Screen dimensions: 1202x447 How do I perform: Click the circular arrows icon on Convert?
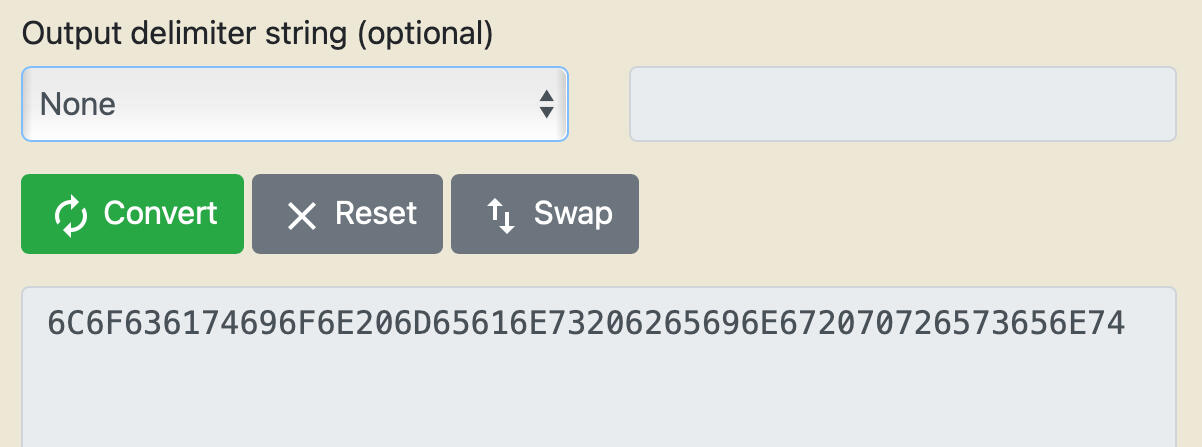[71, 214]
